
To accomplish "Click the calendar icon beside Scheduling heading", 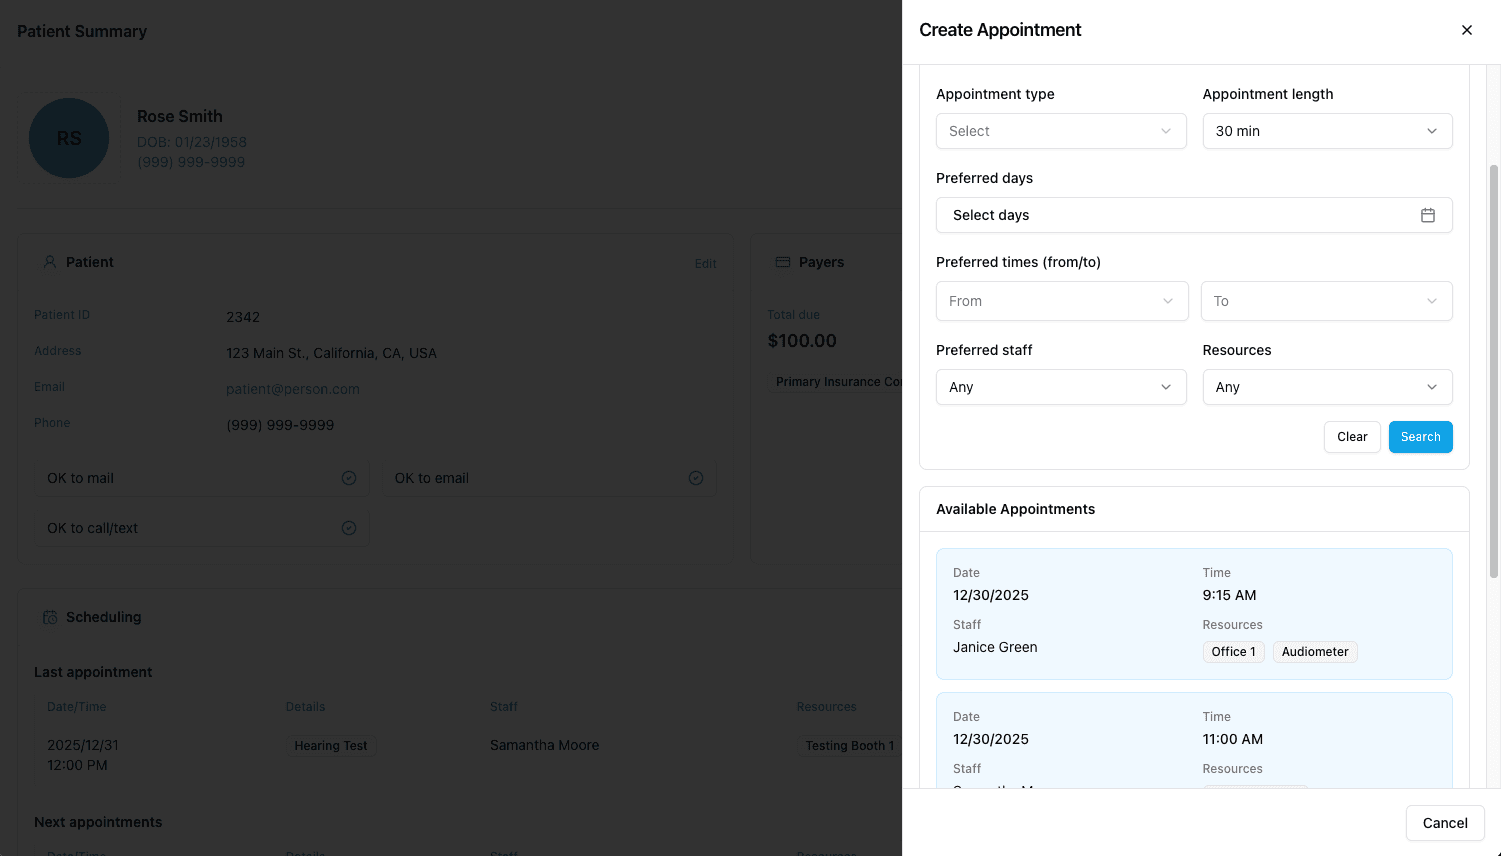I will [50, 617].
